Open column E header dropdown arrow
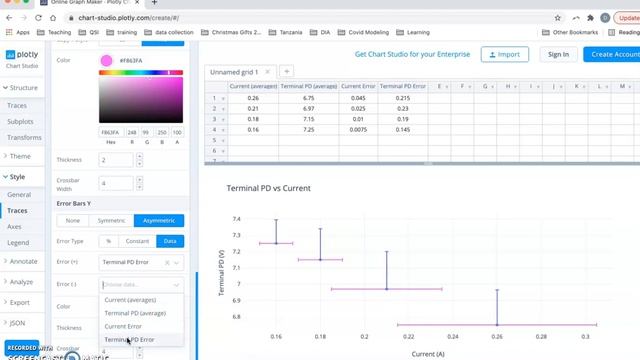 click(x=447, y=87)
